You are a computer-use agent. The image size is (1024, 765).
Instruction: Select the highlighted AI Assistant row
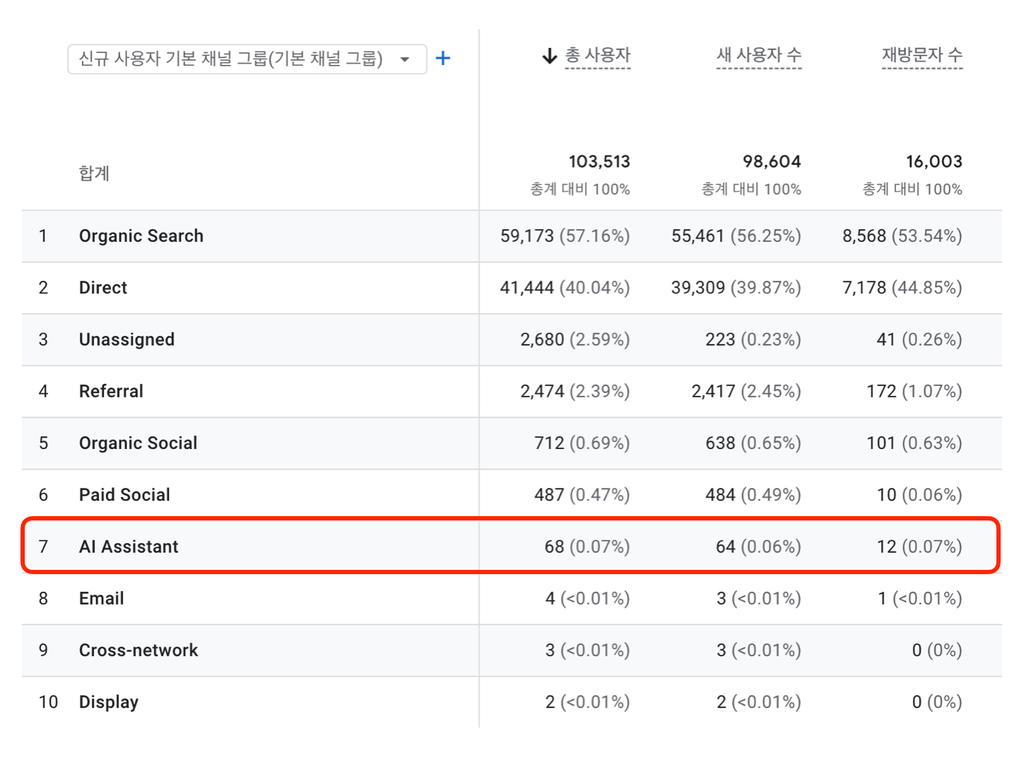[x=512, y=547]
